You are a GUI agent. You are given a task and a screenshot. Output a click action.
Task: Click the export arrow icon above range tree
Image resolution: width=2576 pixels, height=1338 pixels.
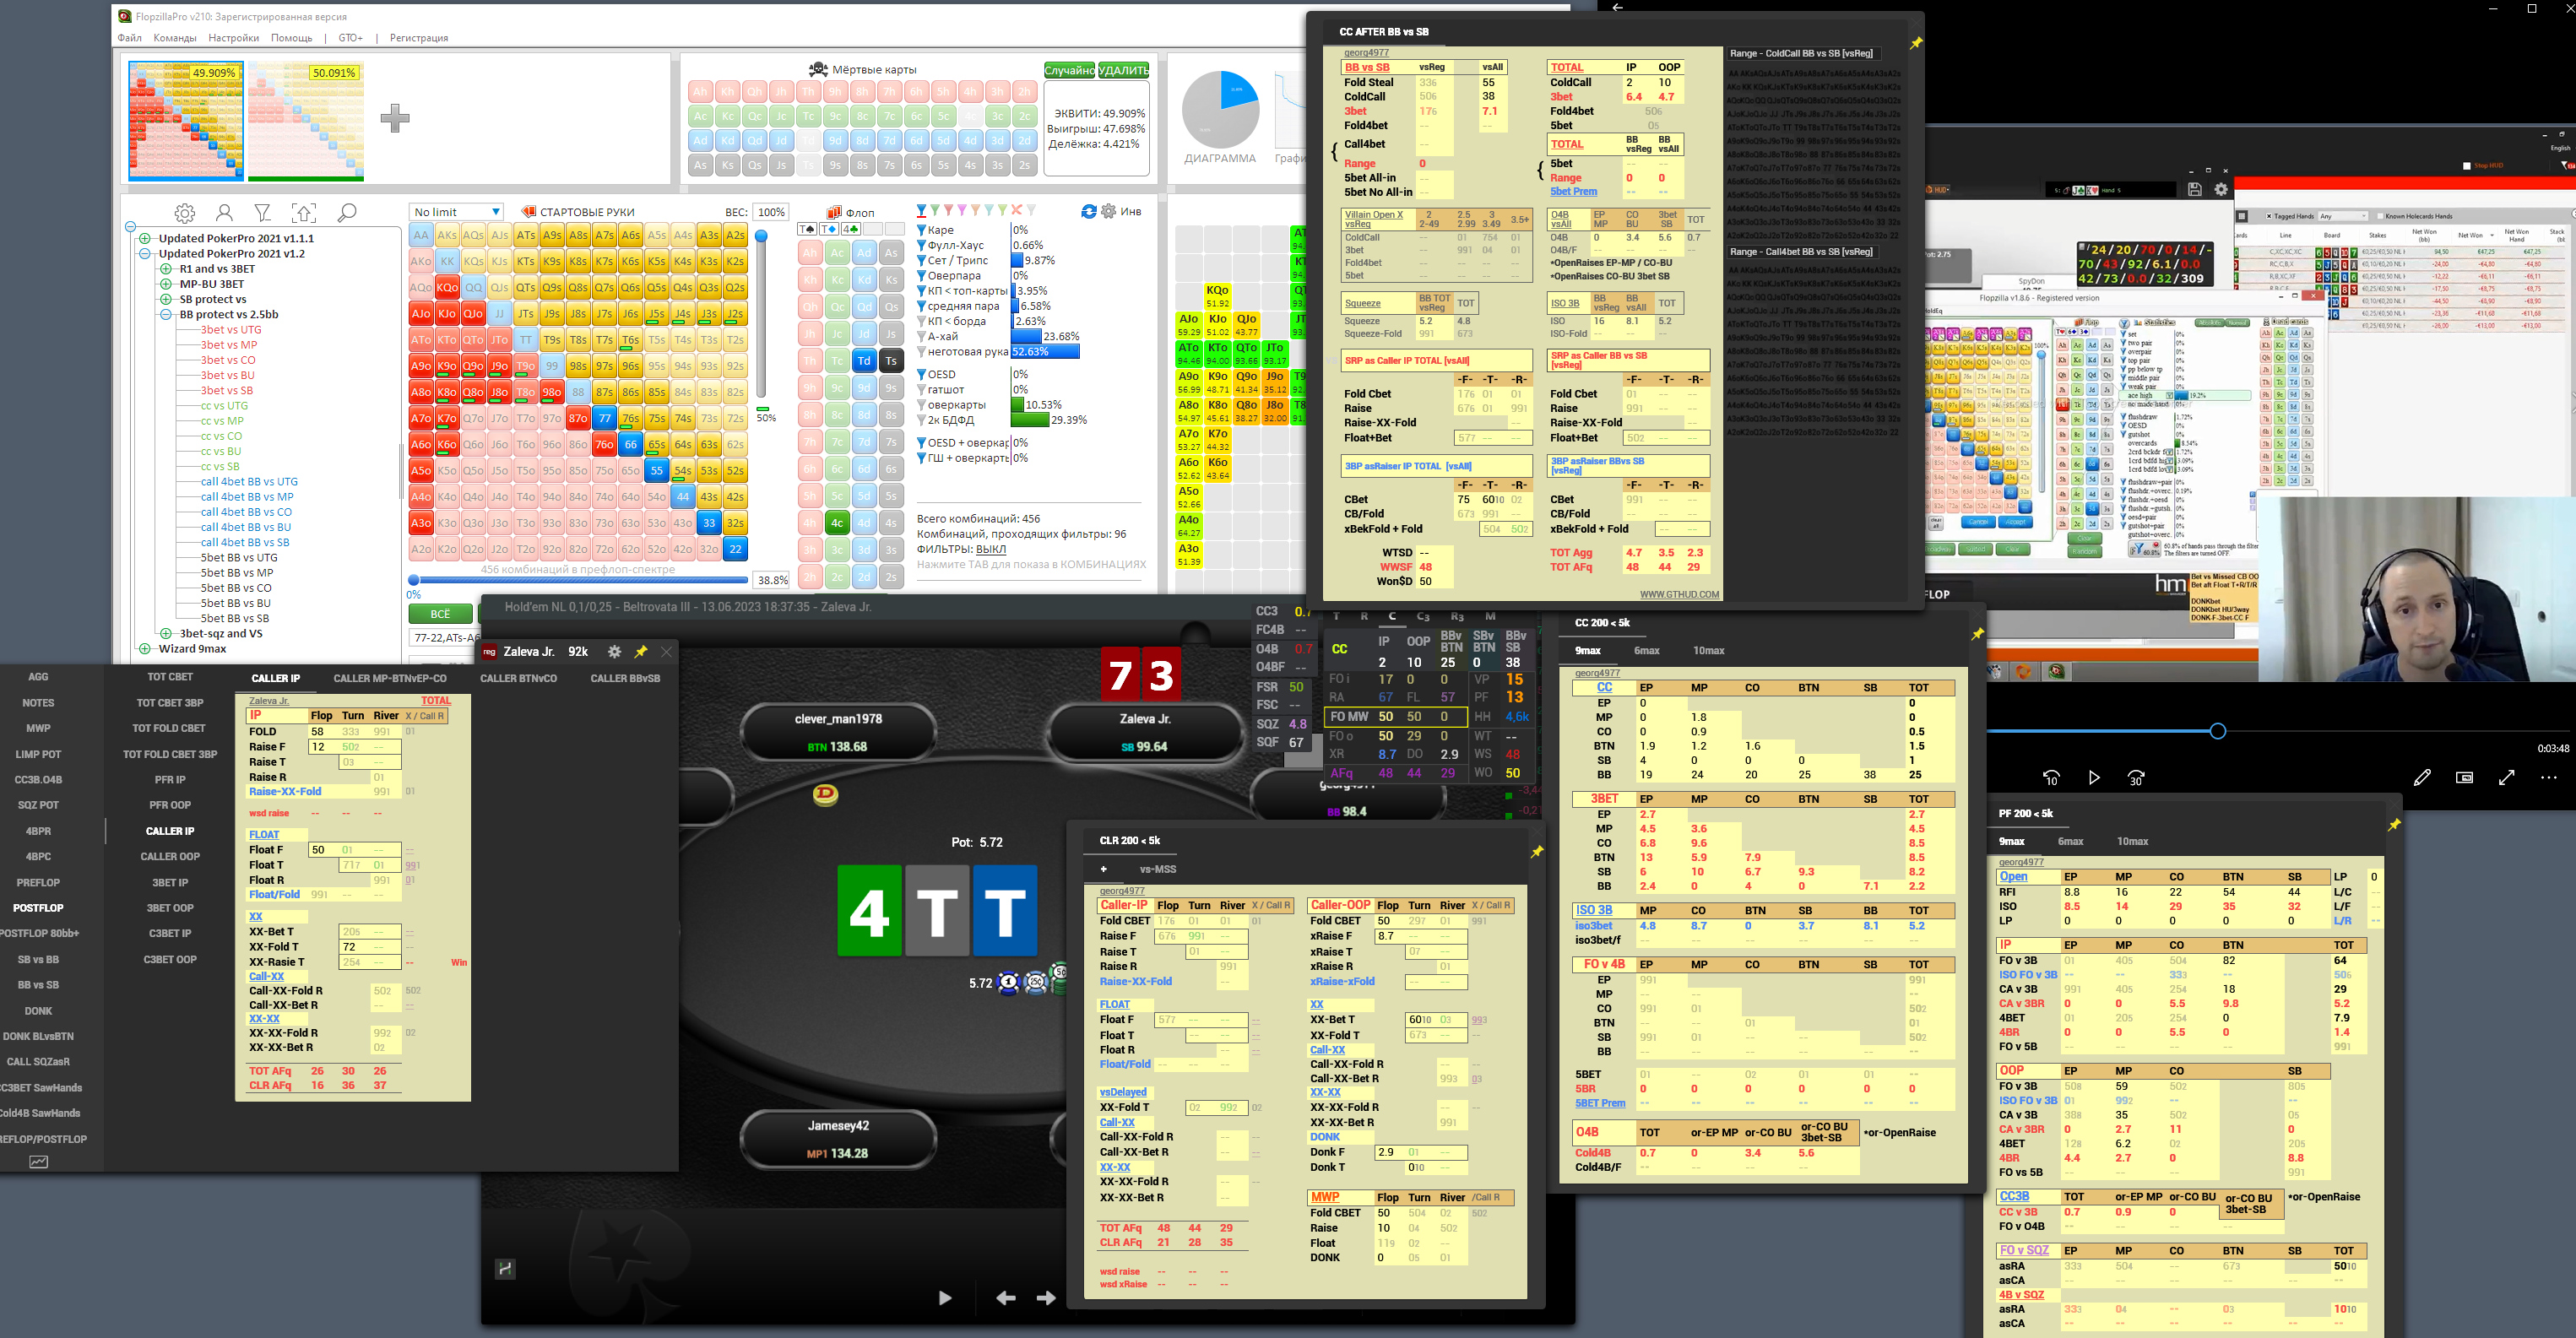tap(304, 213)
